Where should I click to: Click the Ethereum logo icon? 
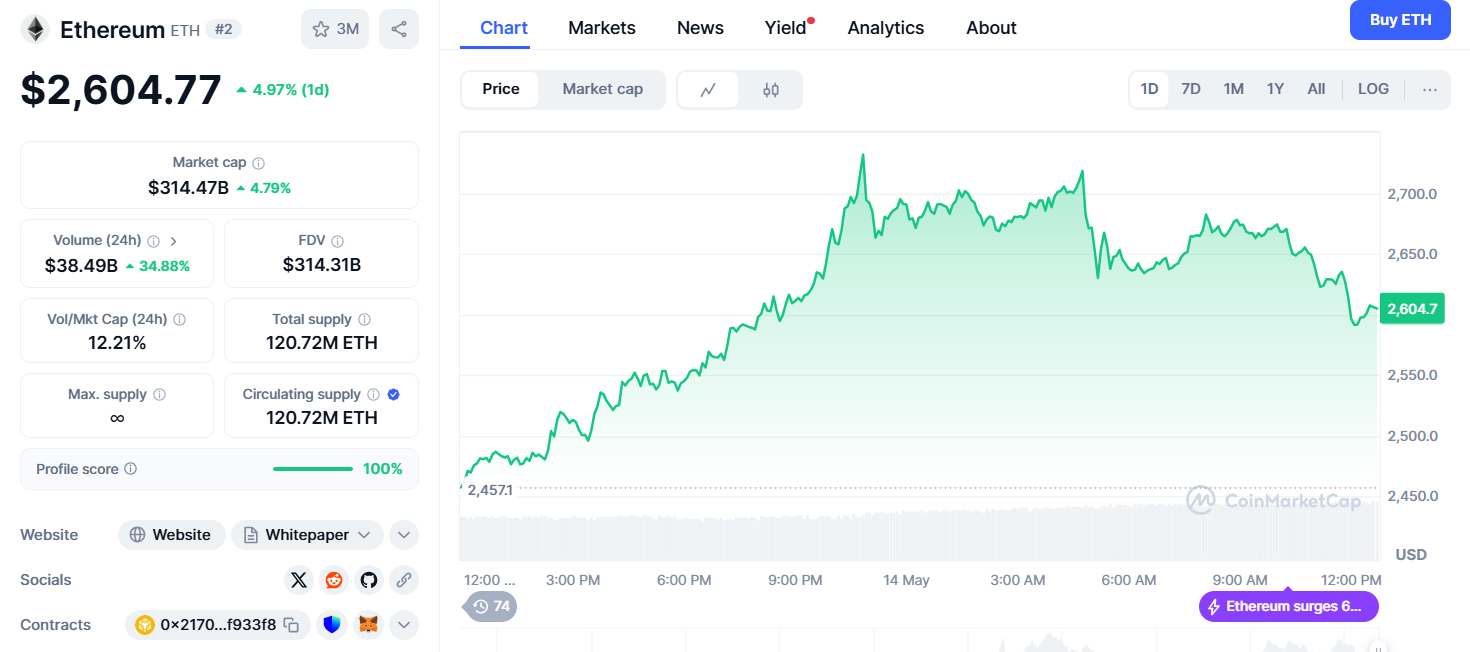click(35, 30)
